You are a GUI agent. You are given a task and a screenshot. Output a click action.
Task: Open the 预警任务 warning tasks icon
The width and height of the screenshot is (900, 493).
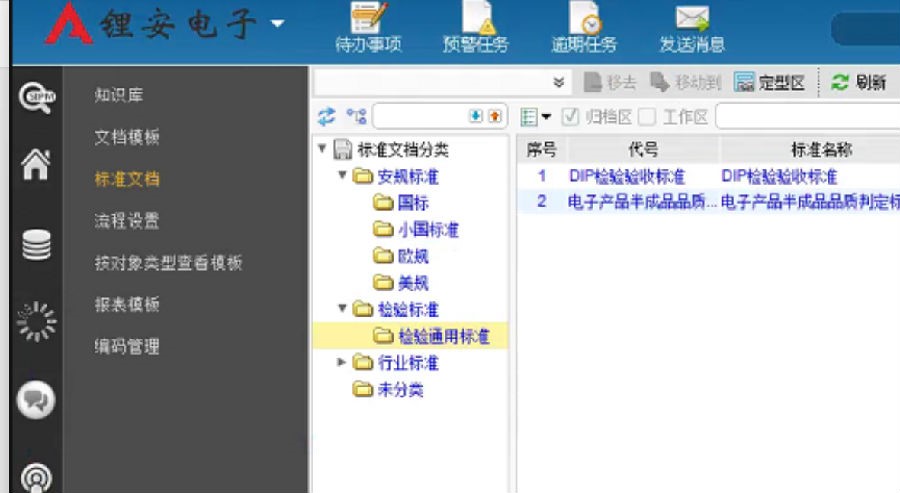coord(475,20)
